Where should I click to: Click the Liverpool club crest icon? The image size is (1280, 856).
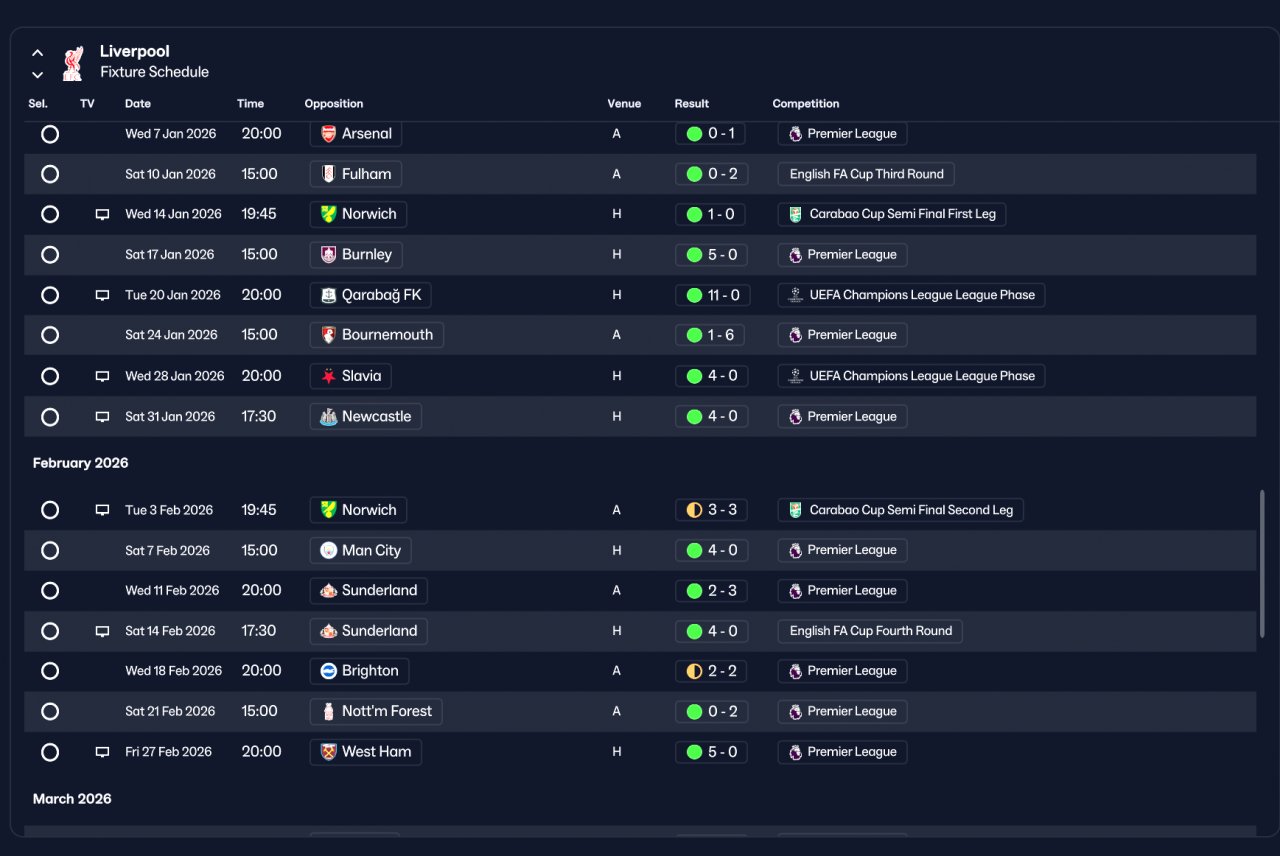72,62
